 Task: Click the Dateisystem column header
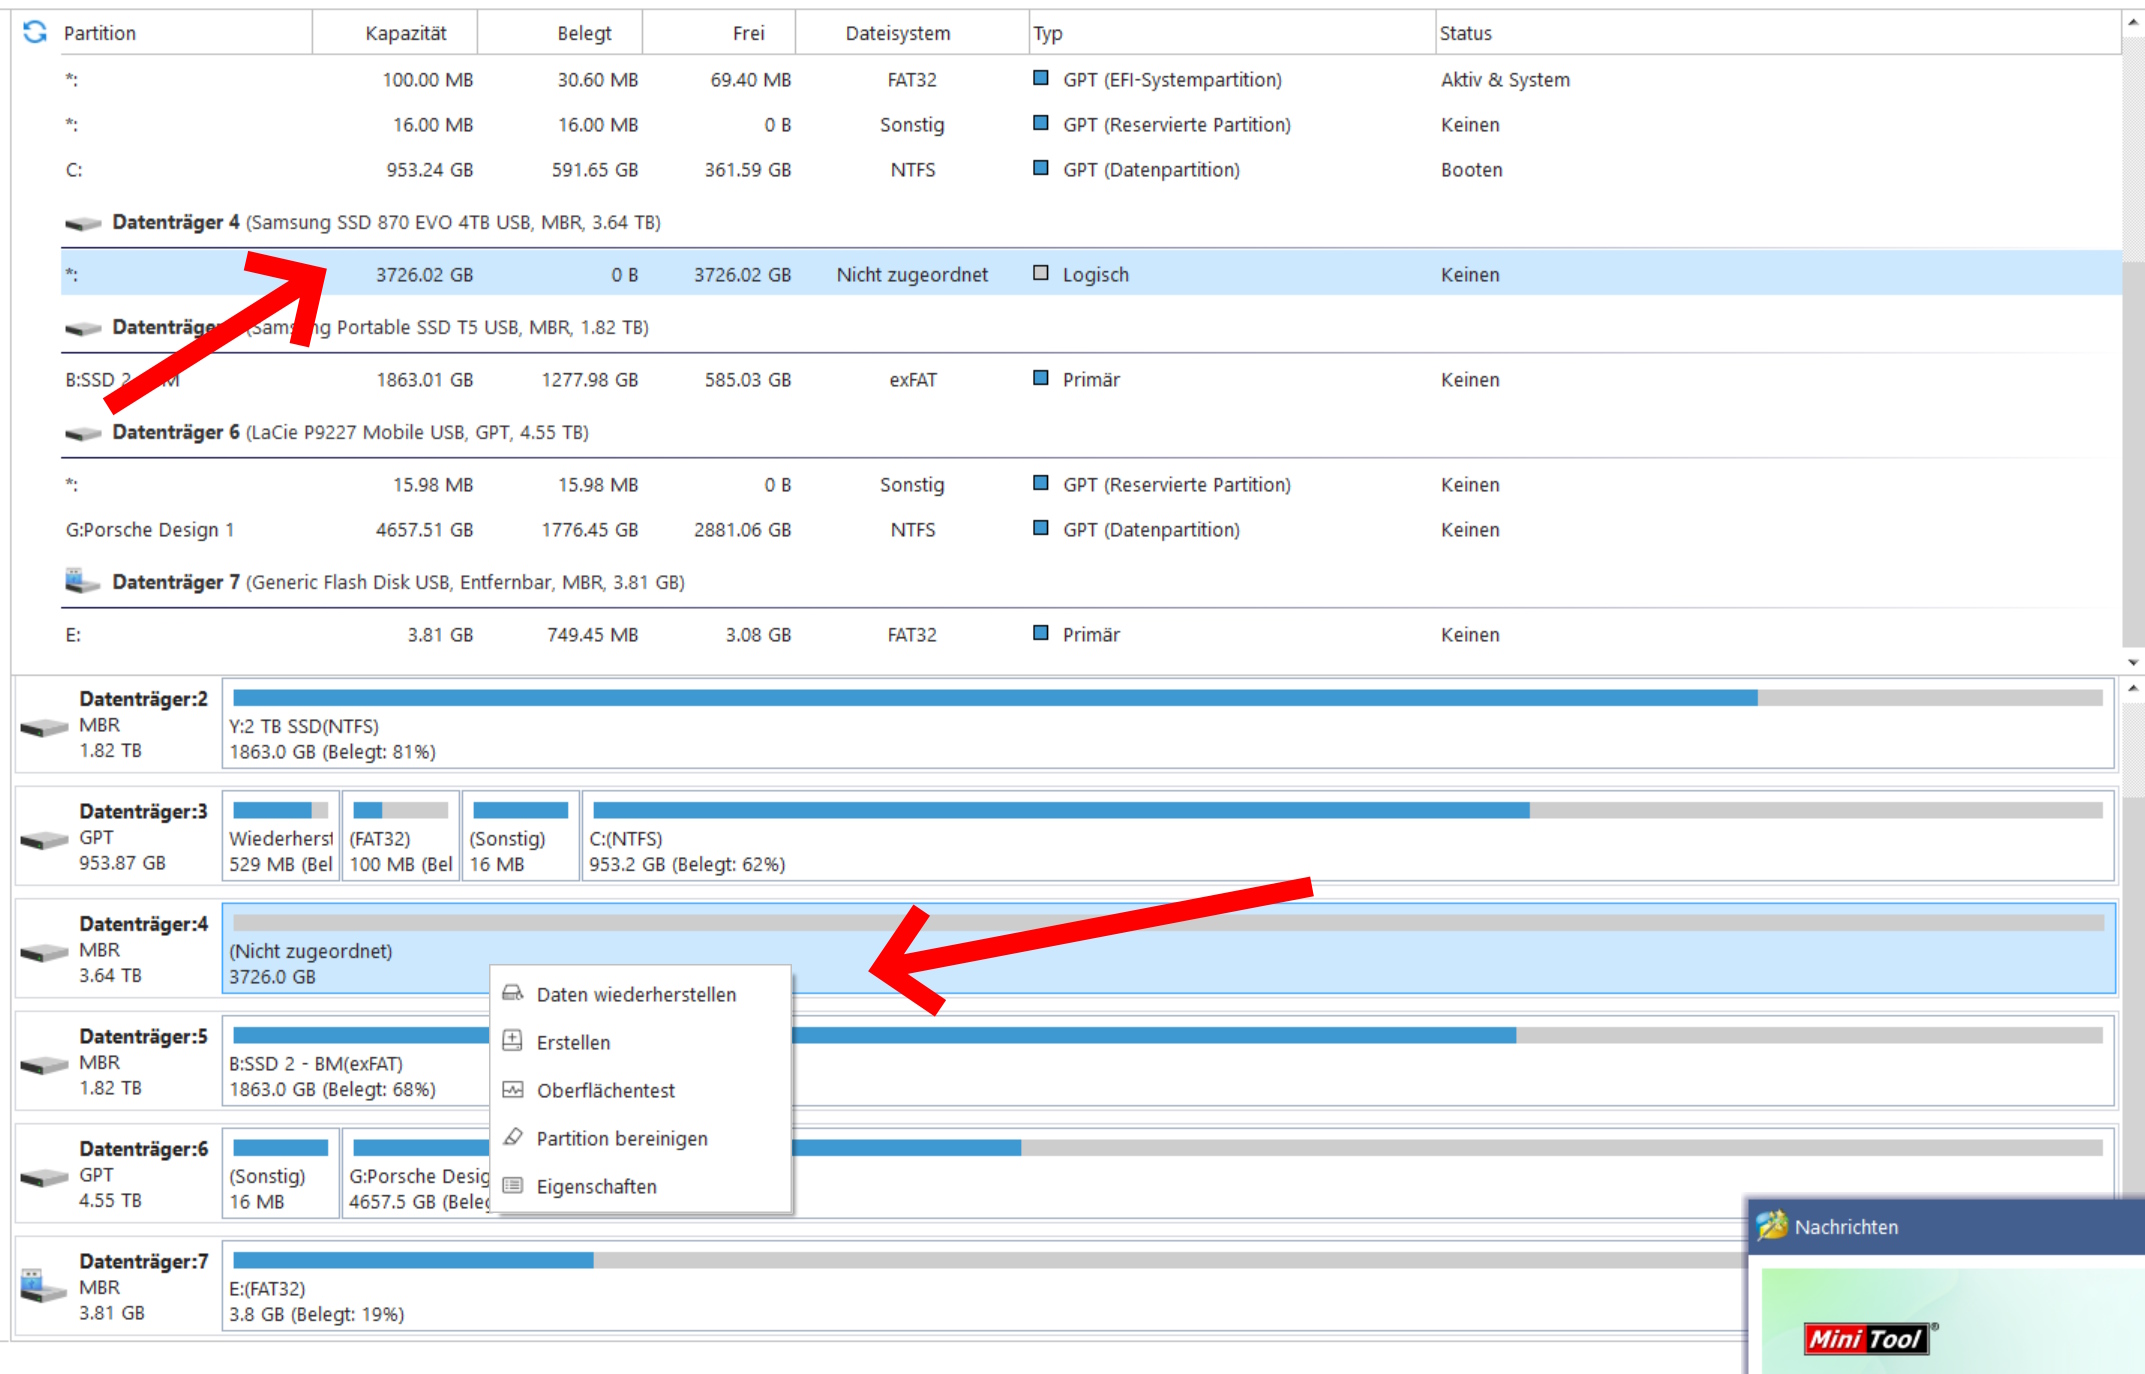897,33
